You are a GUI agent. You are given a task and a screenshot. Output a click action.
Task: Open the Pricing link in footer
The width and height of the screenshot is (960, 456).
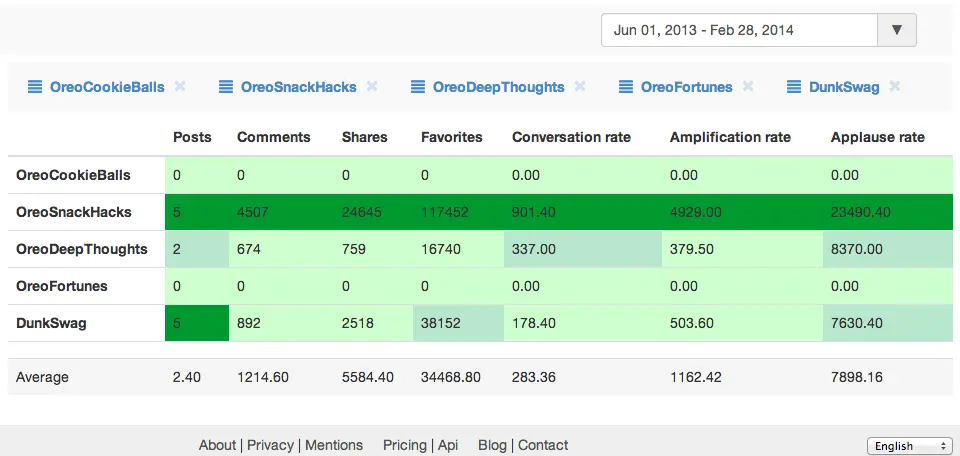[x=404, y=445]
